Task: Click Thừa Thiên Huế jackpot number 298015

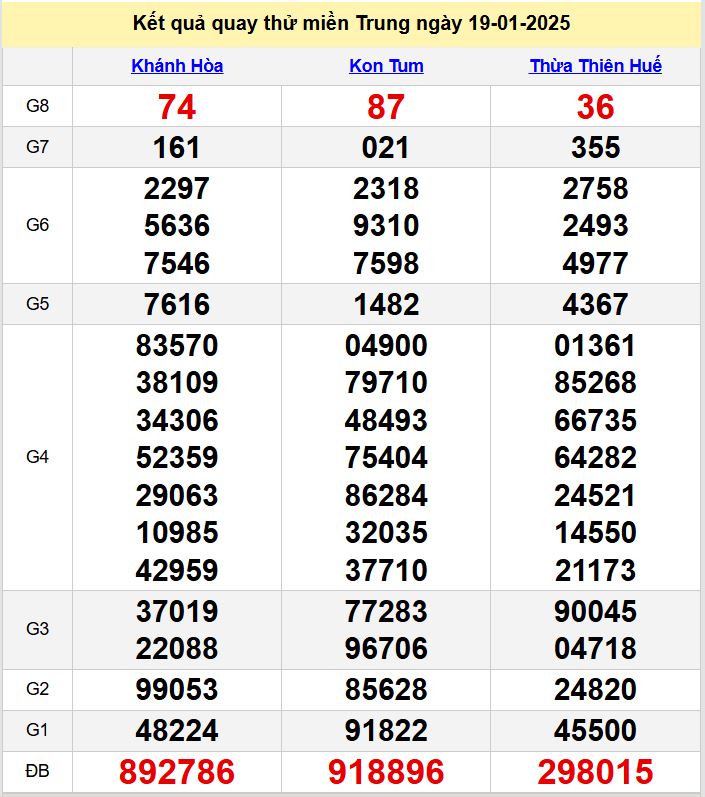Action: coord(595,771)
